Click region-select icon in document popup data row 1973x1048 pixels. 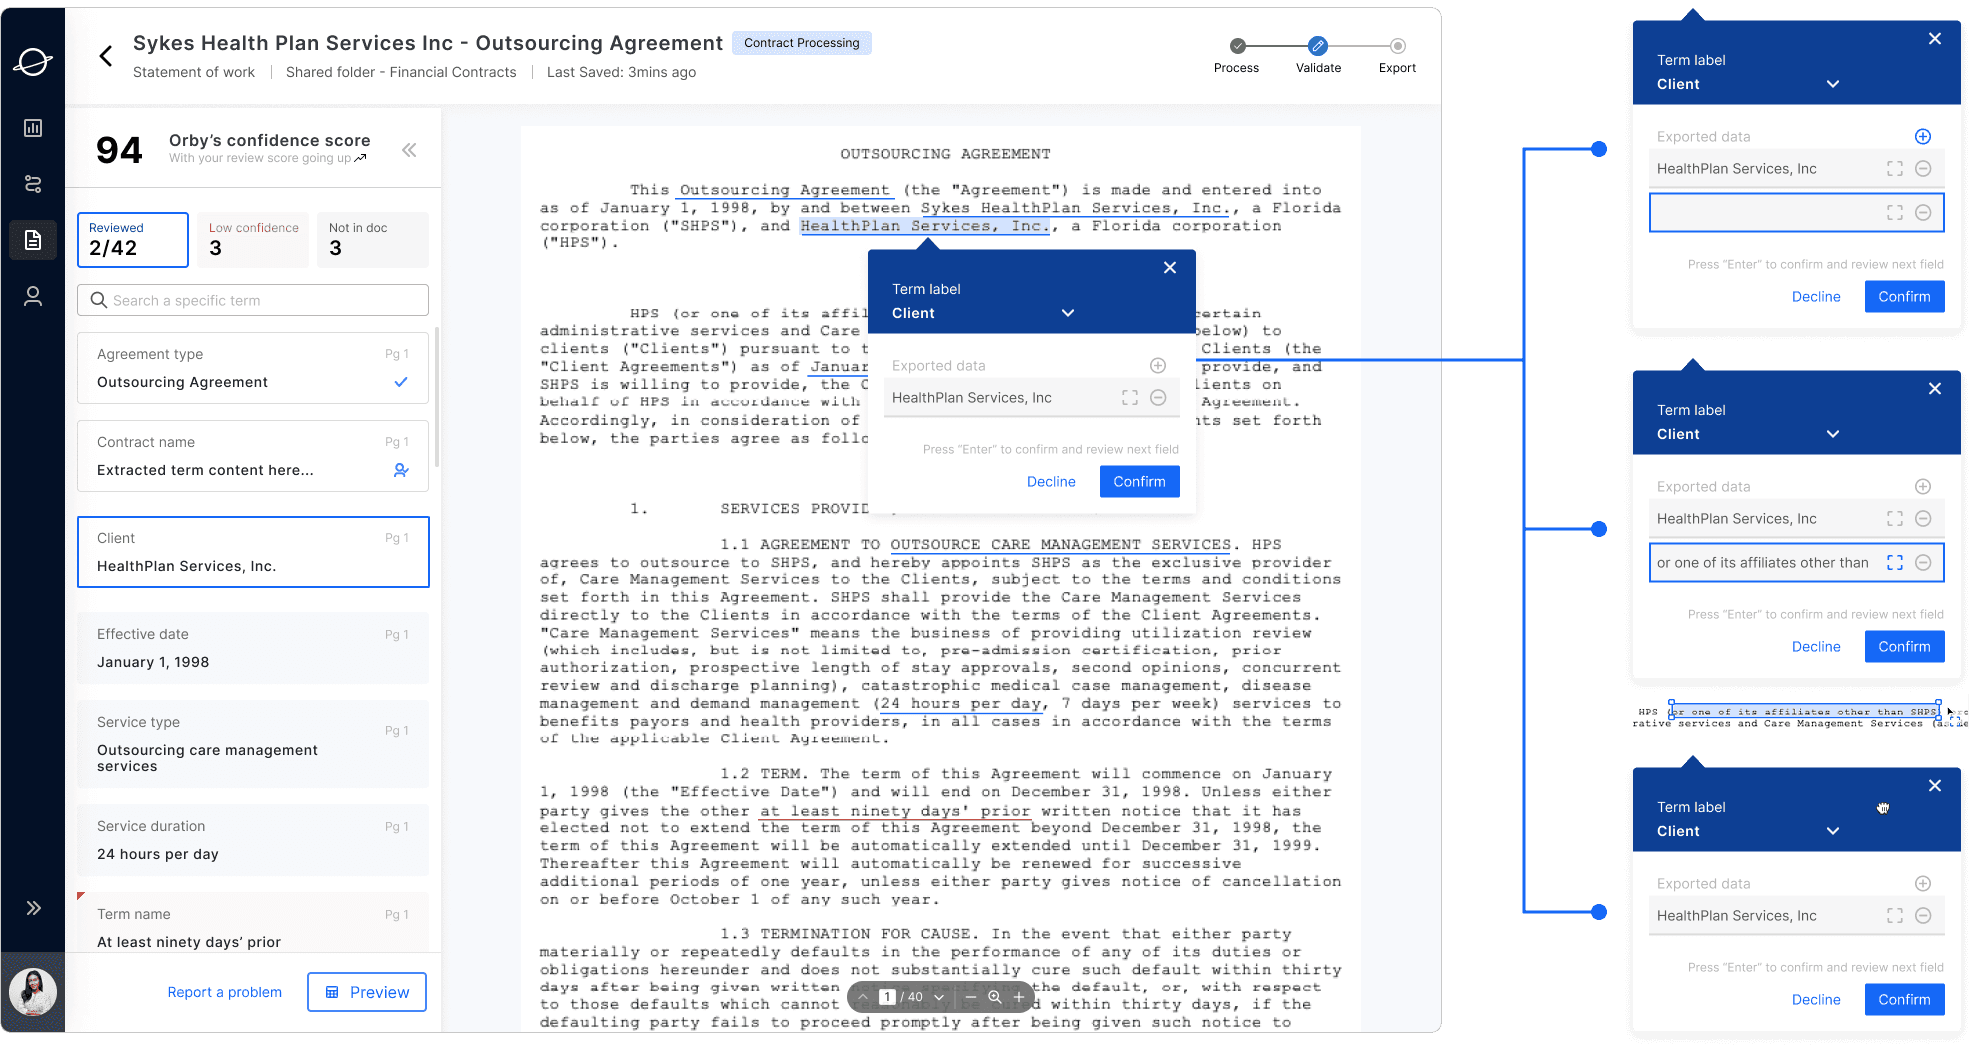[1130, 398]
